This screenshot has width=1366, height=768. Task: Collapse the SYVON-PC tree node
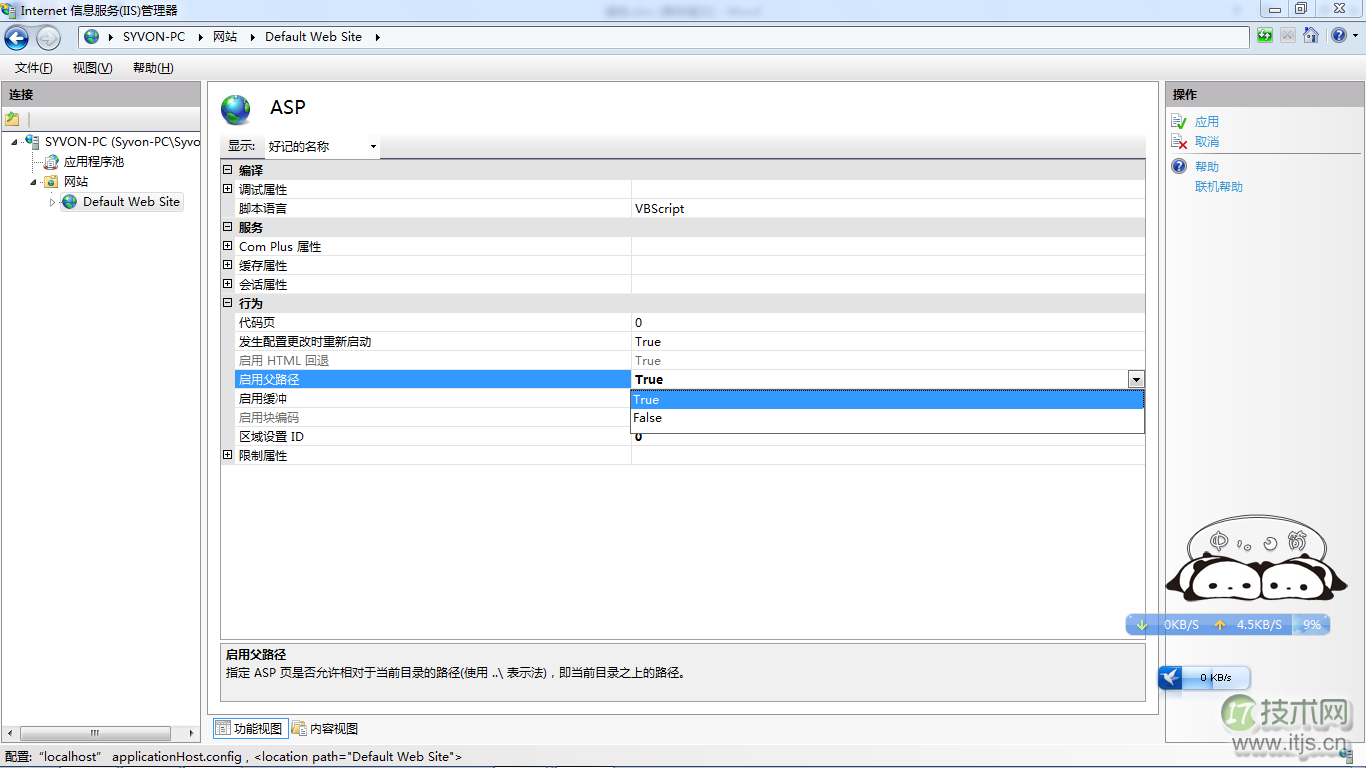pos(15,142)
